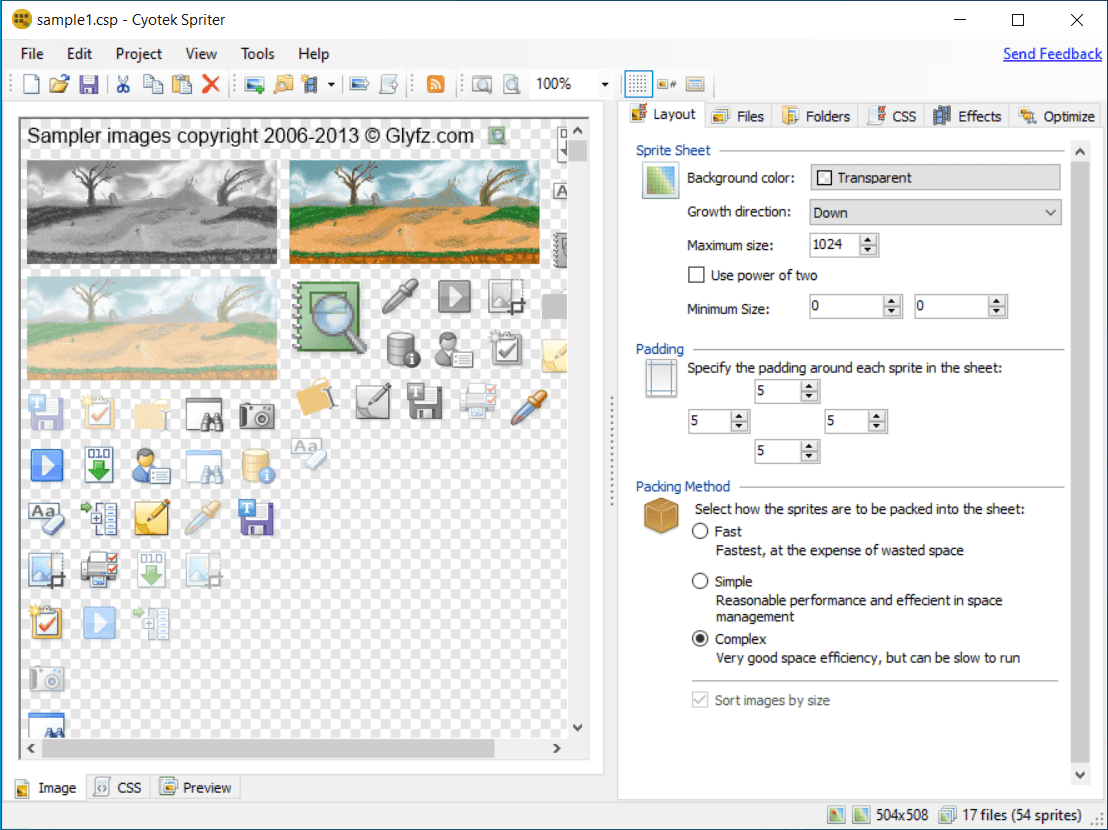1108x830 pixels.
Task: Toggle the sprite numbering toolbar icon
Action: coord(666,84)
